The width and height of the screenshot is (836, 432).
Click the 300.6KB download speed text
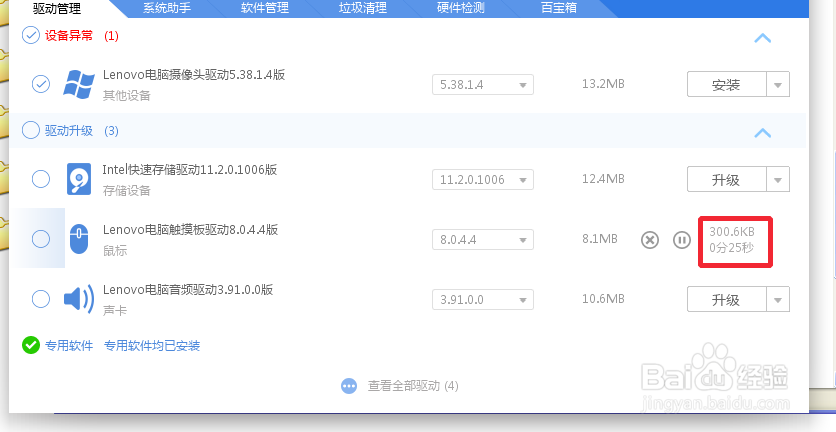point(732,231)
